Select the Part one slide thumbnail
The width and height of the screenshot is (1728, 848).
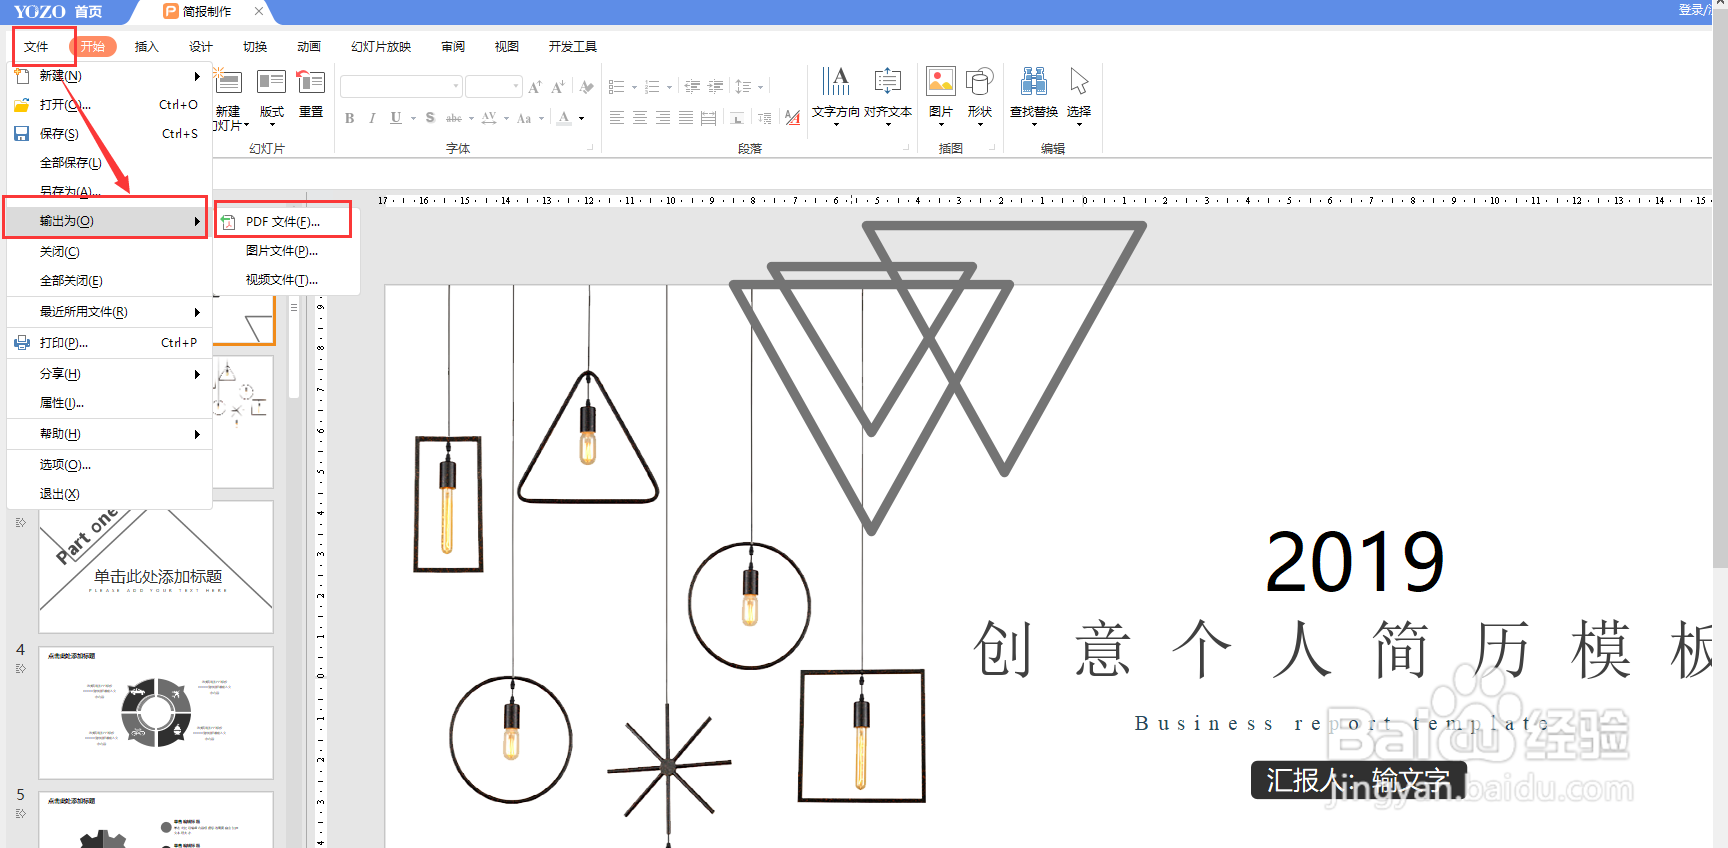coord(156,566)
